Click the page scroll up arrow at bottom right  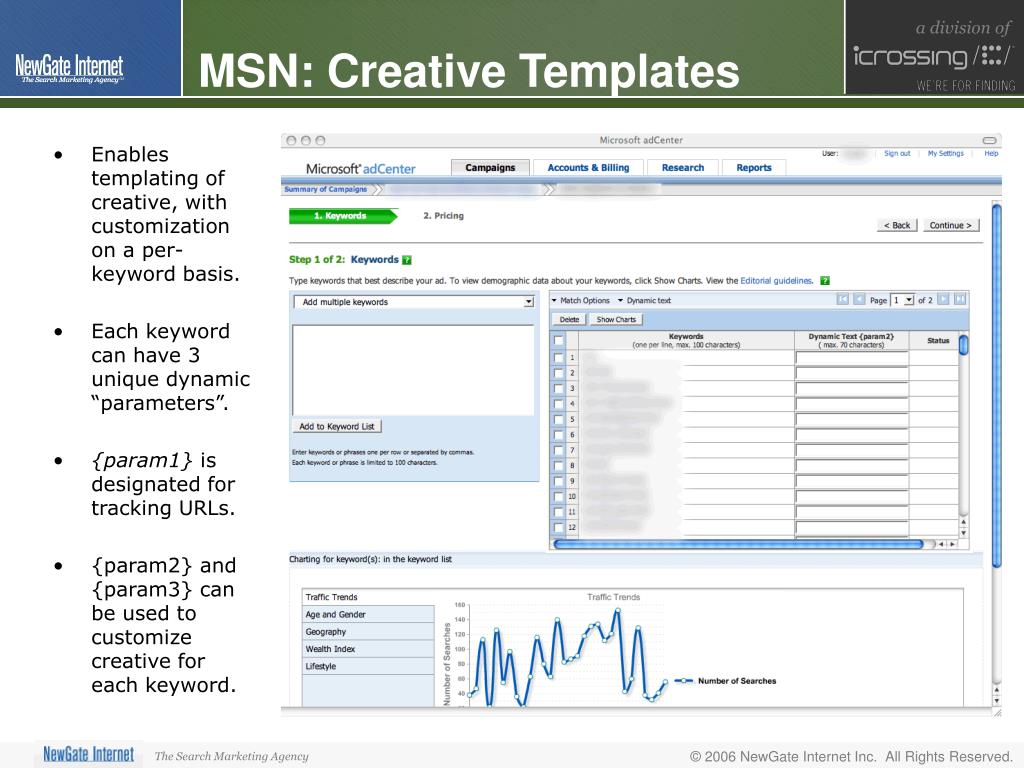tap(997, 690)
